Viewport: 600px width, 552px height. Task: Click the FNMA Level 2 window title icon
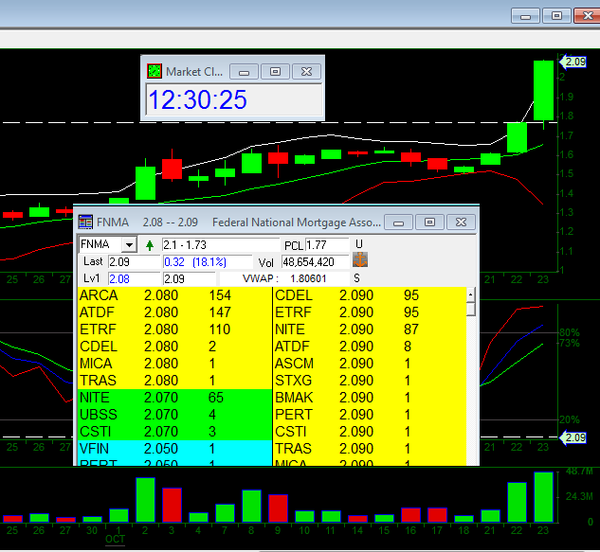(85, 221)
